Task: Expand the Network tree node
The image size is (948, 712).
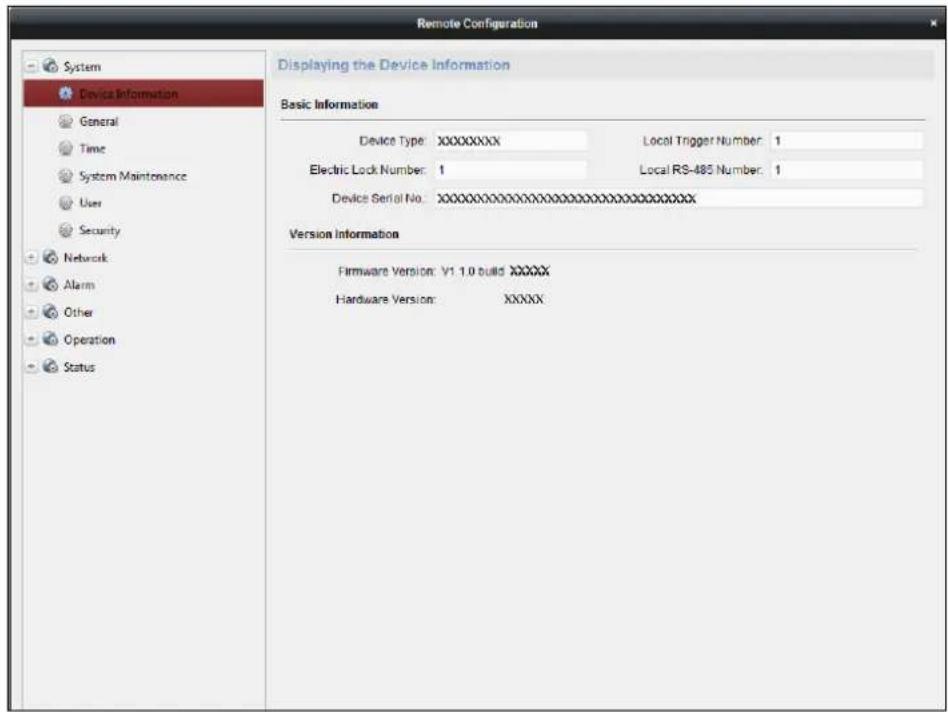Action: [31, 257]
